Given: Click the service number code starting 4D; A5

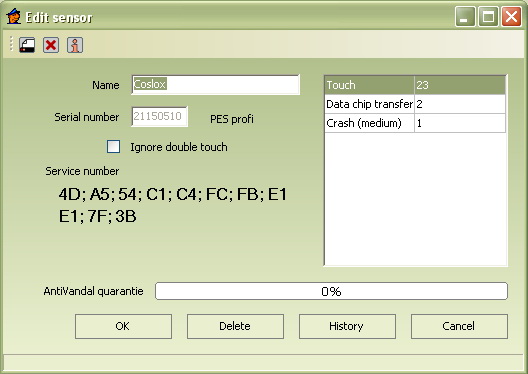Looking at the screenshot, I should 173,205.
